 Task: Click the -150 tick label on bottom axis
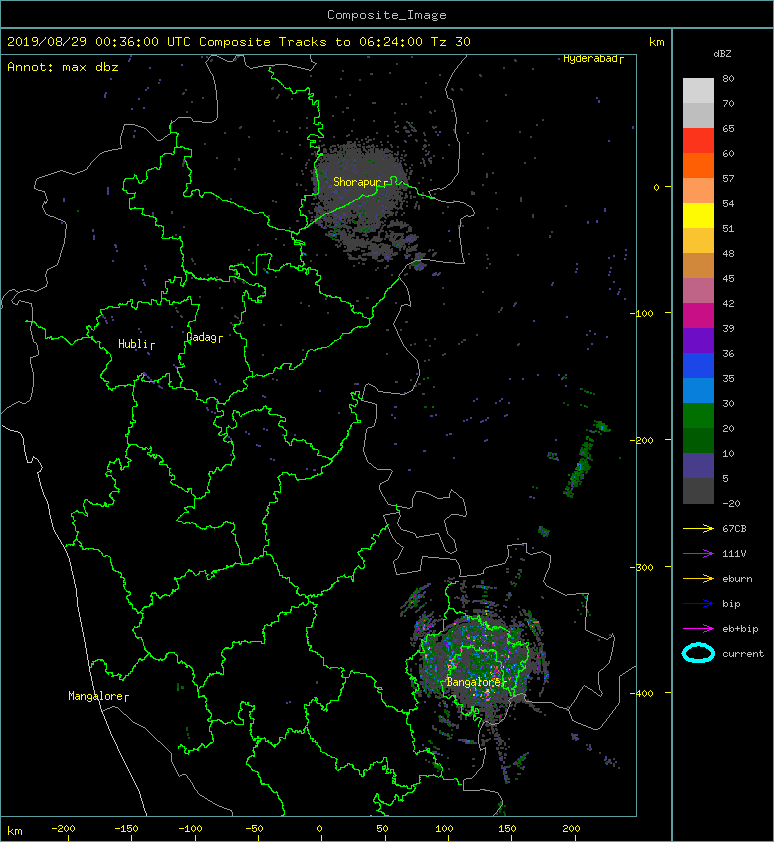pos(126,829)
